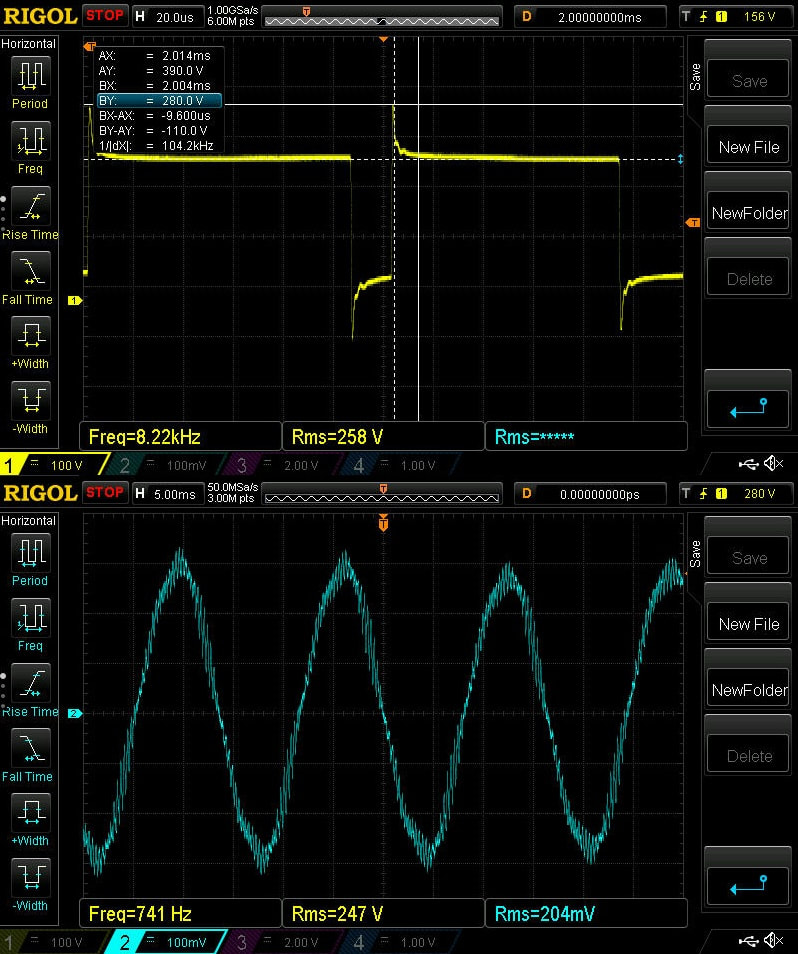Screen dimensions: 798x954
Task: Click orange trigger level marker at right of yellow waveform
Action: point(693,223)
